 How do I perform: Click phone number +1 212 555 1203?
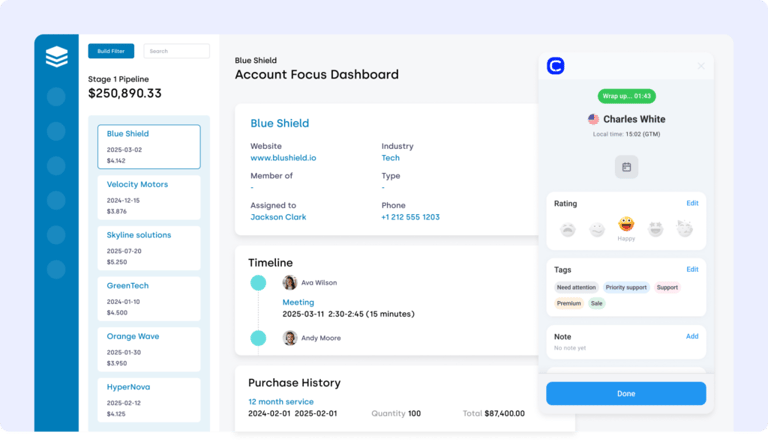[410, 217]
